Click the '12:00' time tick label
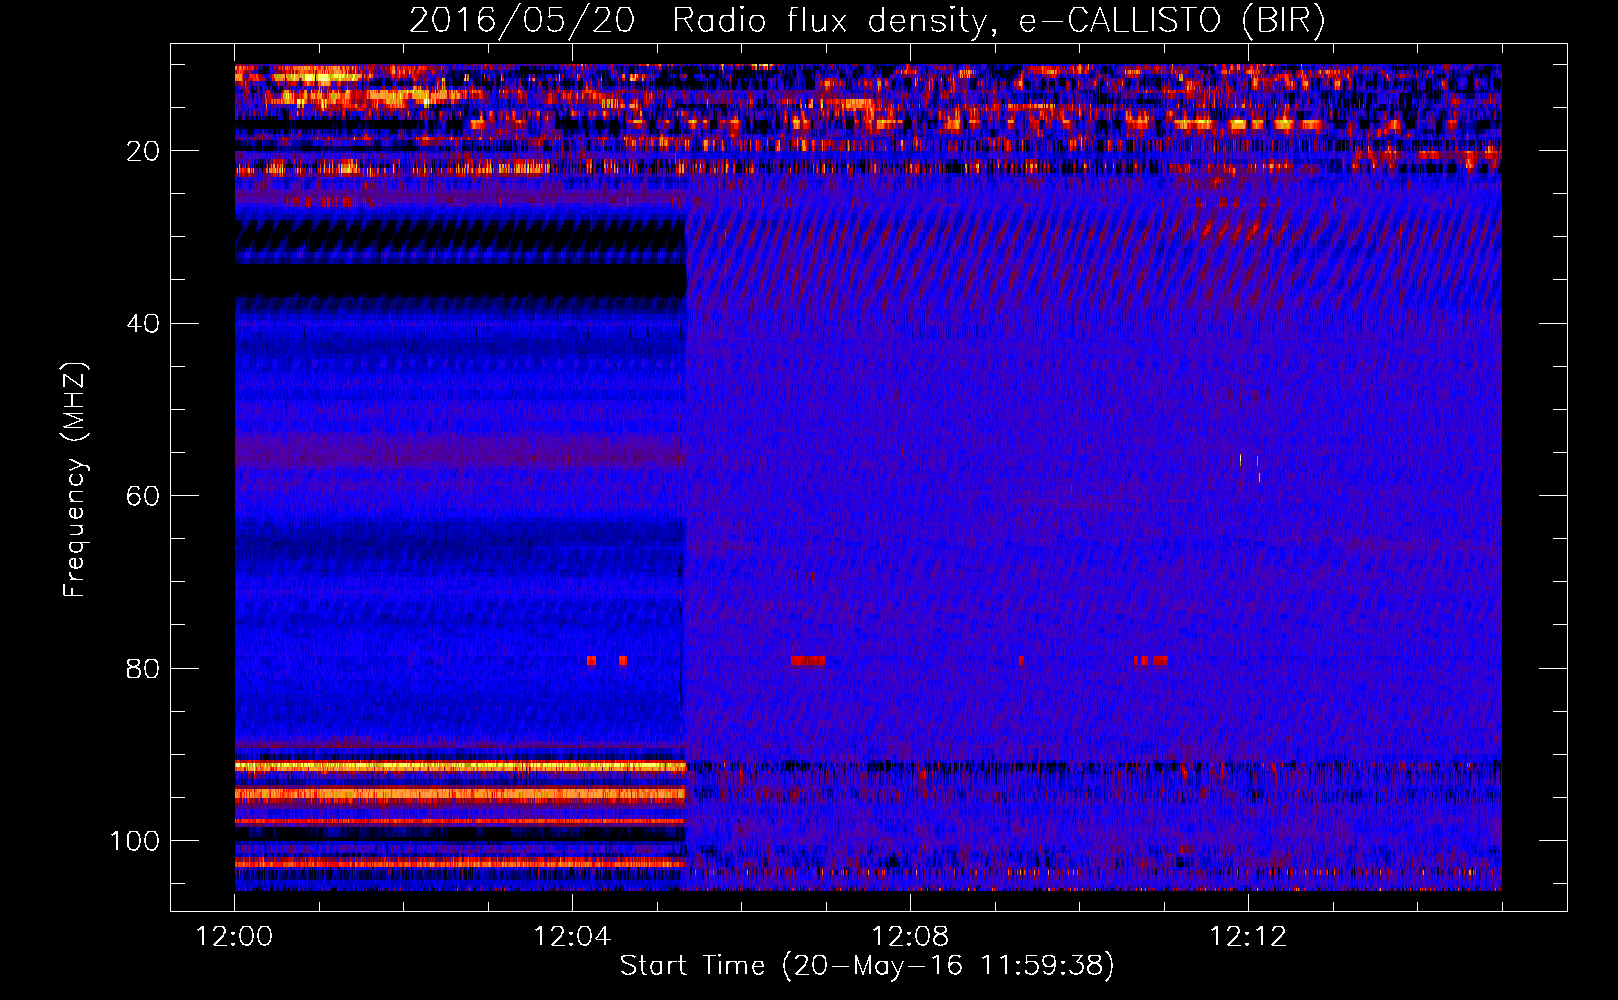Screen dimensions: 1618x1000 [234, 937]
